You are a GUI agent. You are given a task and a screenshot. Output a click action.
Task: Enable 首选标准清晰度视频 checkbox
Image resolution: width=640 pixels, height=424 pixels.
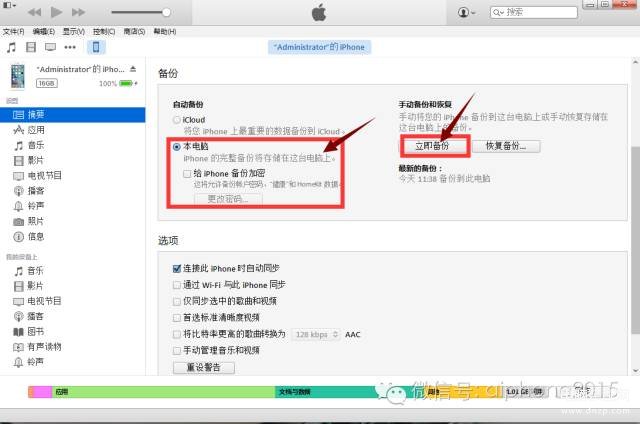[177, 317]
